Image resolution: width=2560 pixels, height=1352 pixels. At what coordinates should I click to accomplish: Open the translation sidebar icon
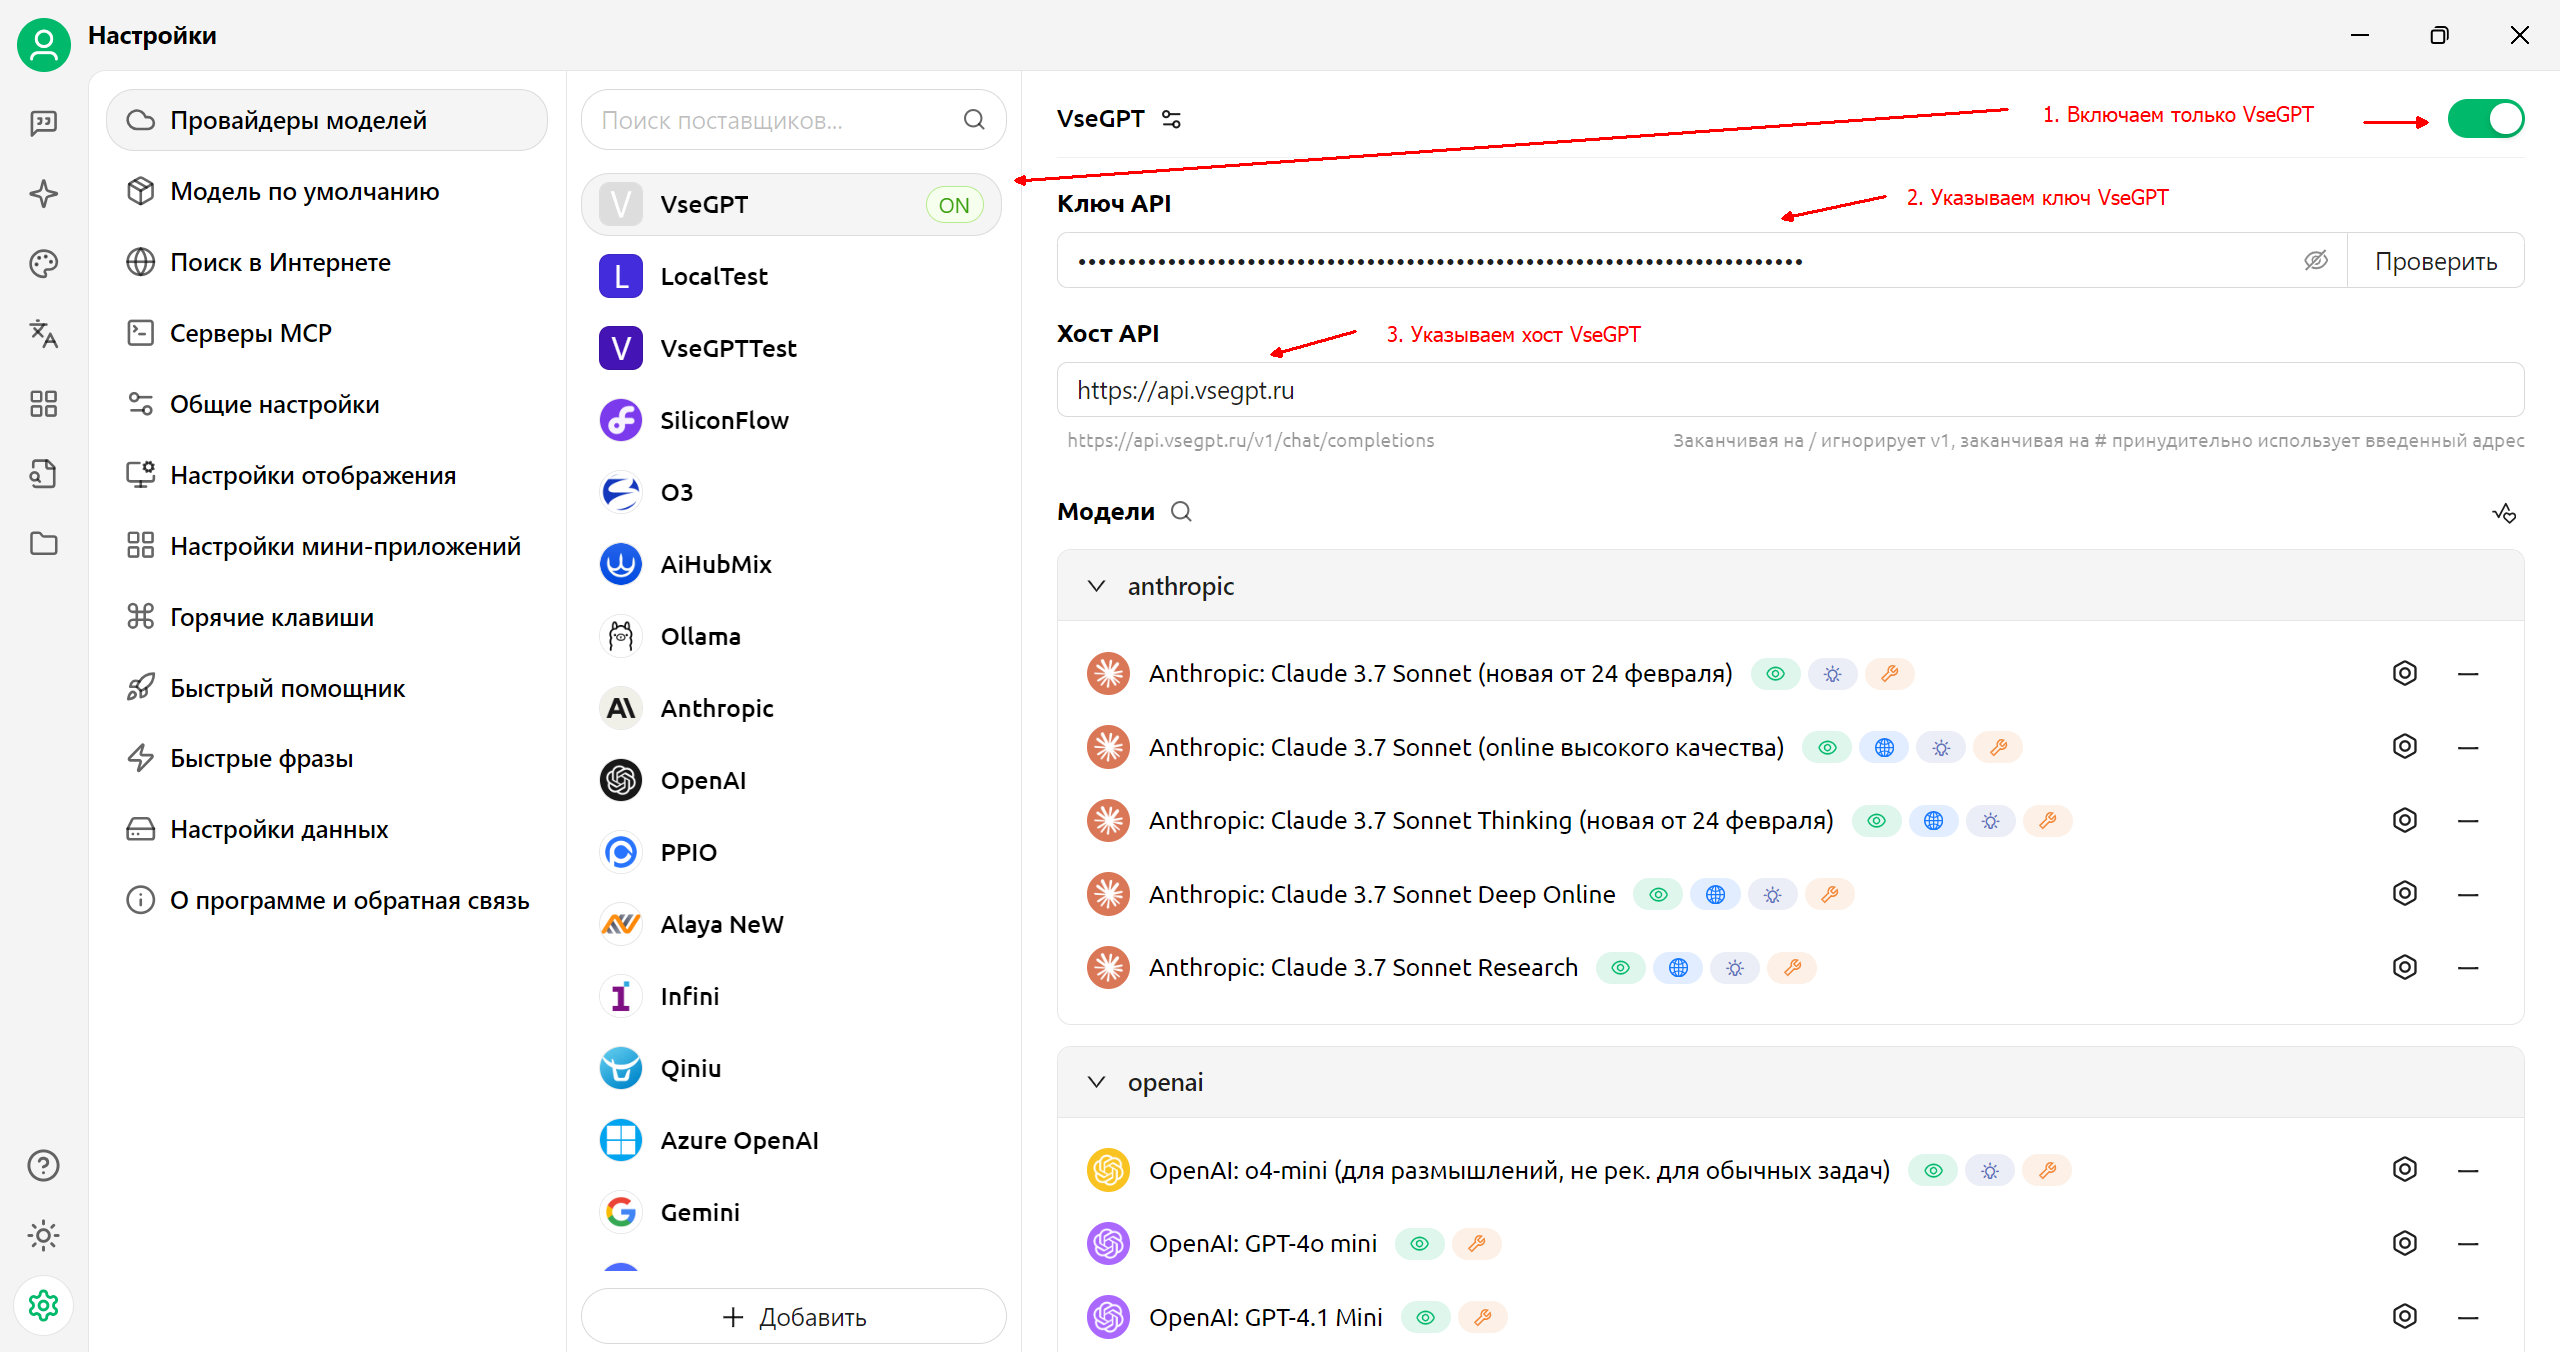coord(44,333)
